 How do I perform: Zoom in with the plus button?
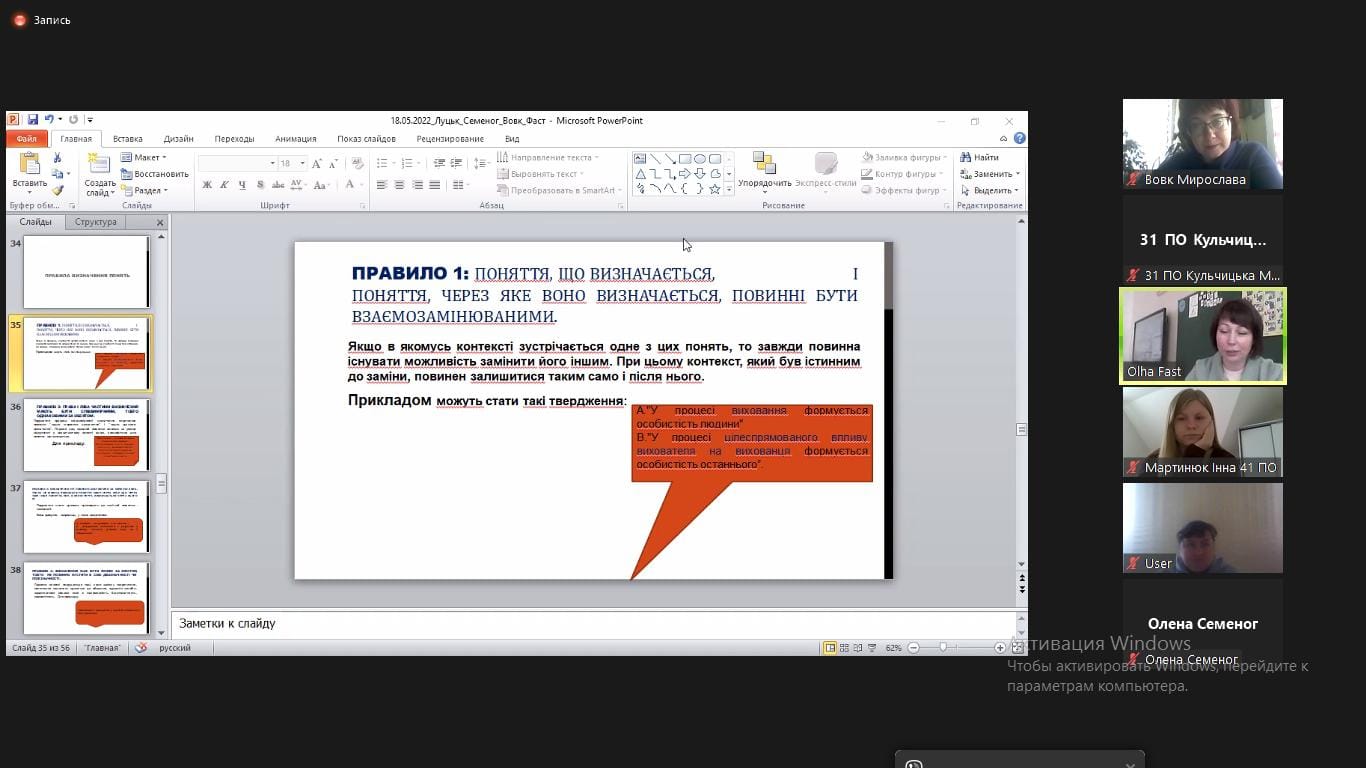(x=1000, y=648)
